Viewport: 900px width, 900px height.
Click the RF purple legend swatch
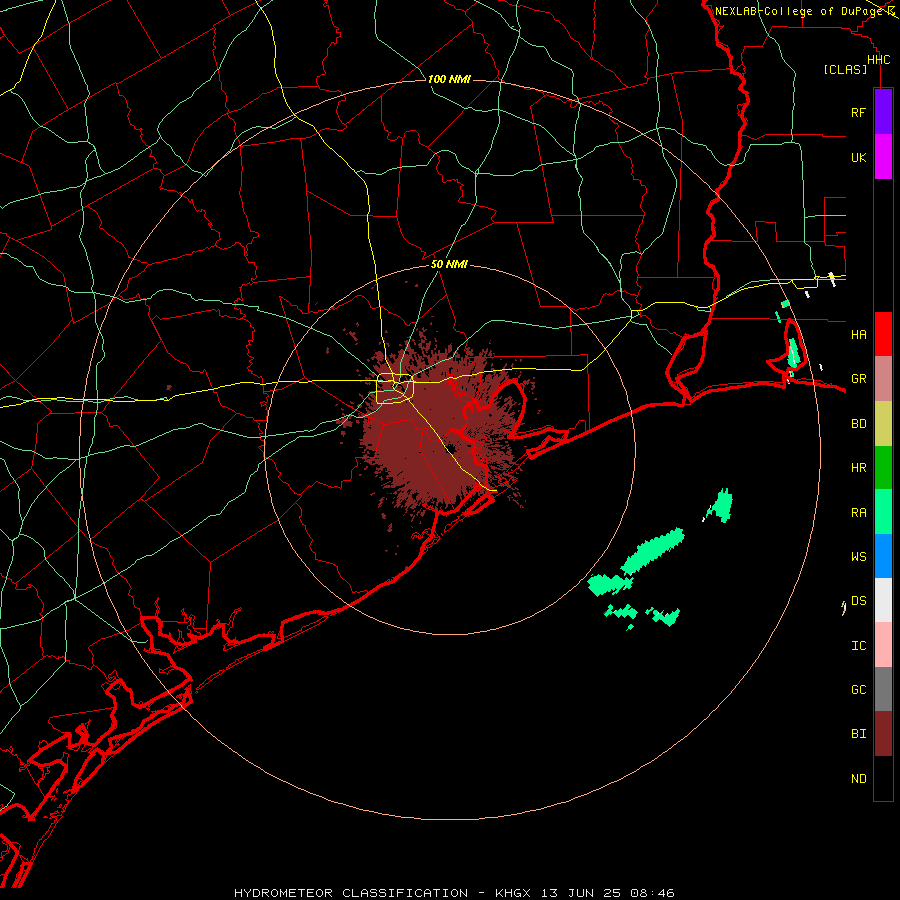[x=883, y=112]
